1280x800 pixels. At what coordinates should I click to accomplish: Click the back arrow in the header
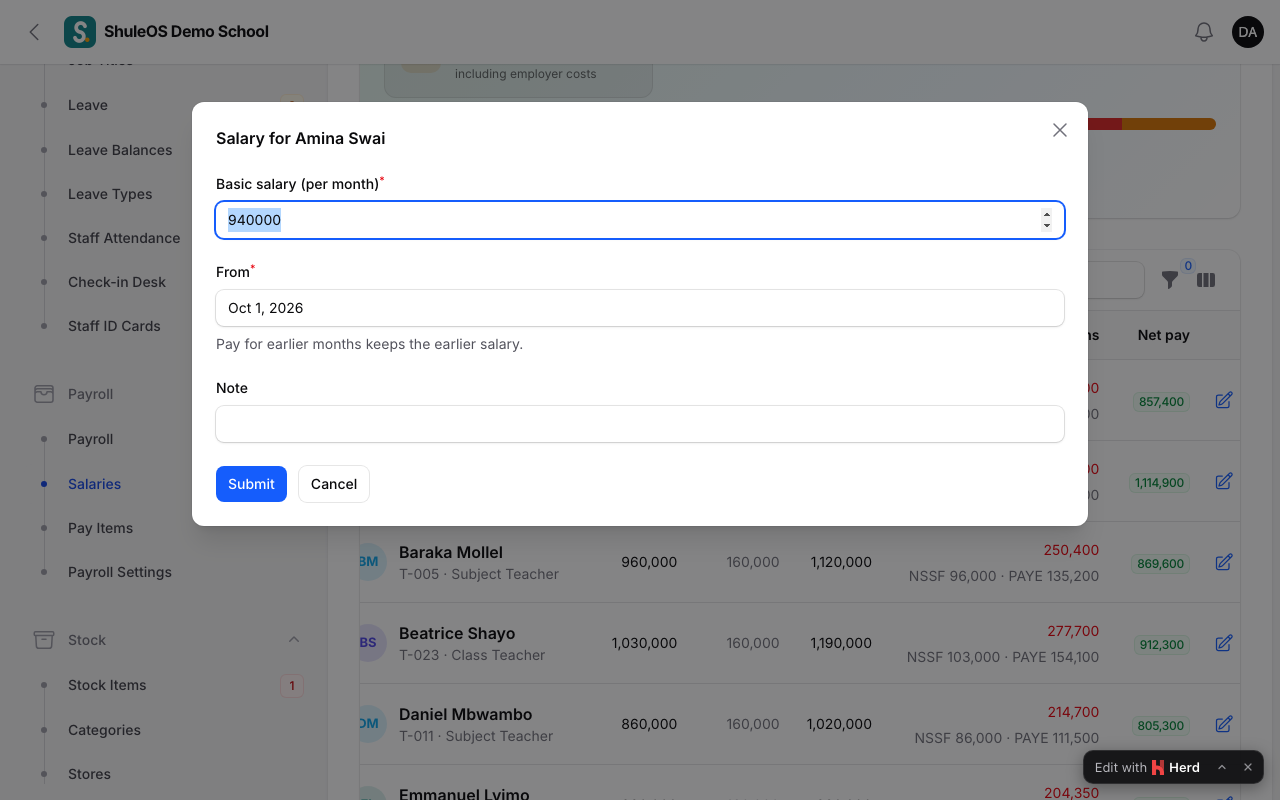[34, 32]
